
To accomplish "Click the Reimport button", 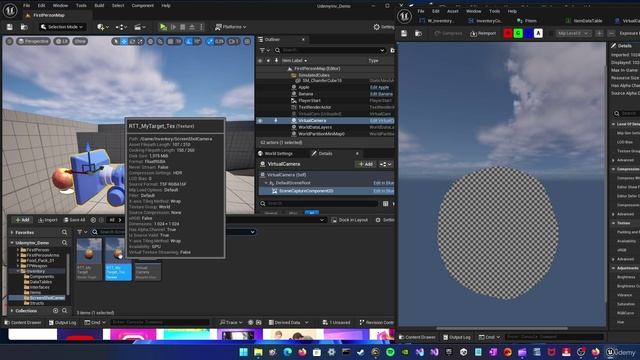I will tap(482, 33).
